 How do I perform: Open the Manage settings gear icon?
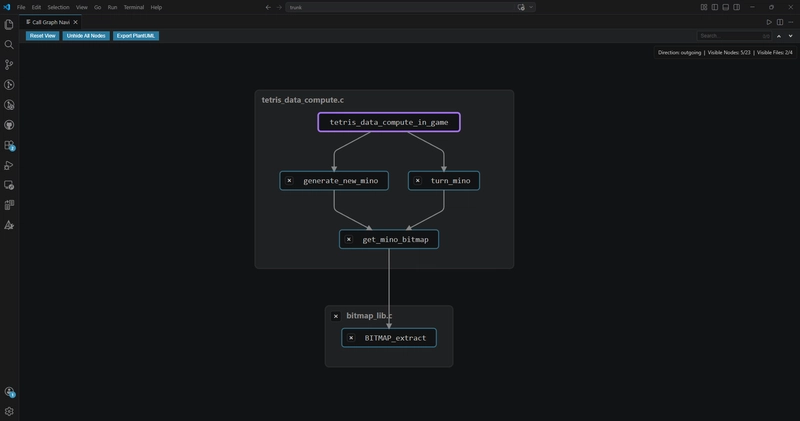coord(9,411)
